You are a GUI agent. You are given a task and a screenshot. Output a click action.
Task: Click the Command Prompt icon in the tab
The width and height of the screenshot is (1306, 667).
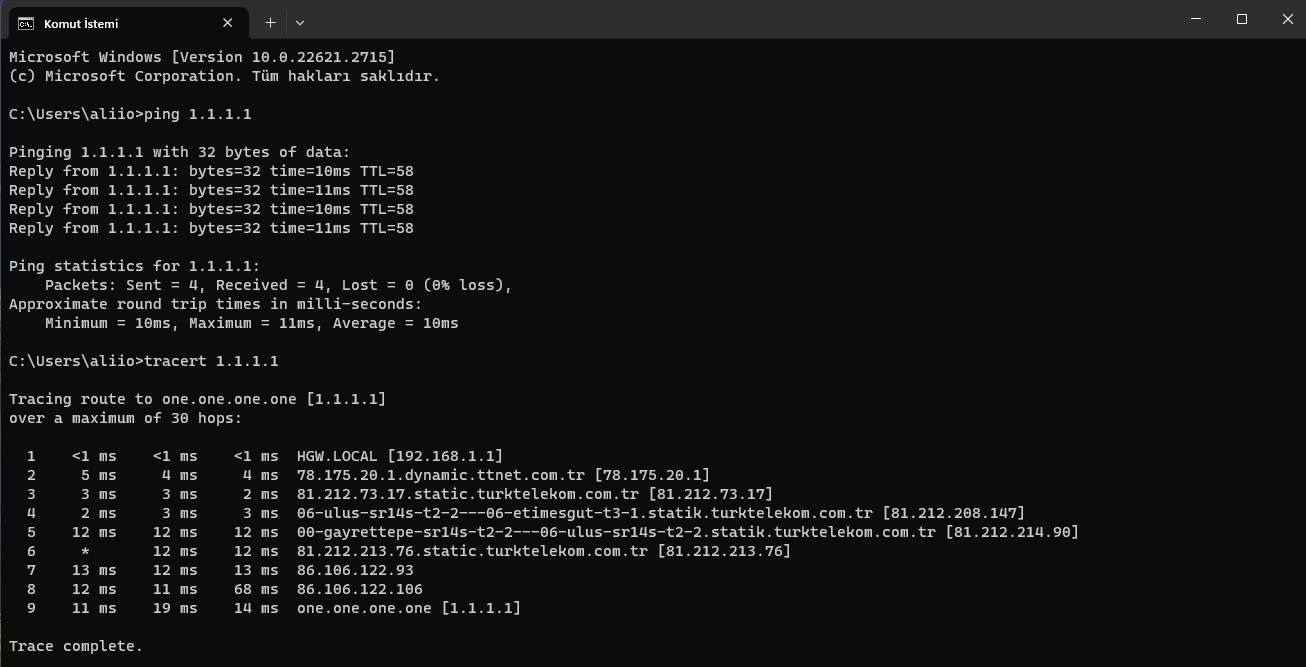click(x=26, y=23)
